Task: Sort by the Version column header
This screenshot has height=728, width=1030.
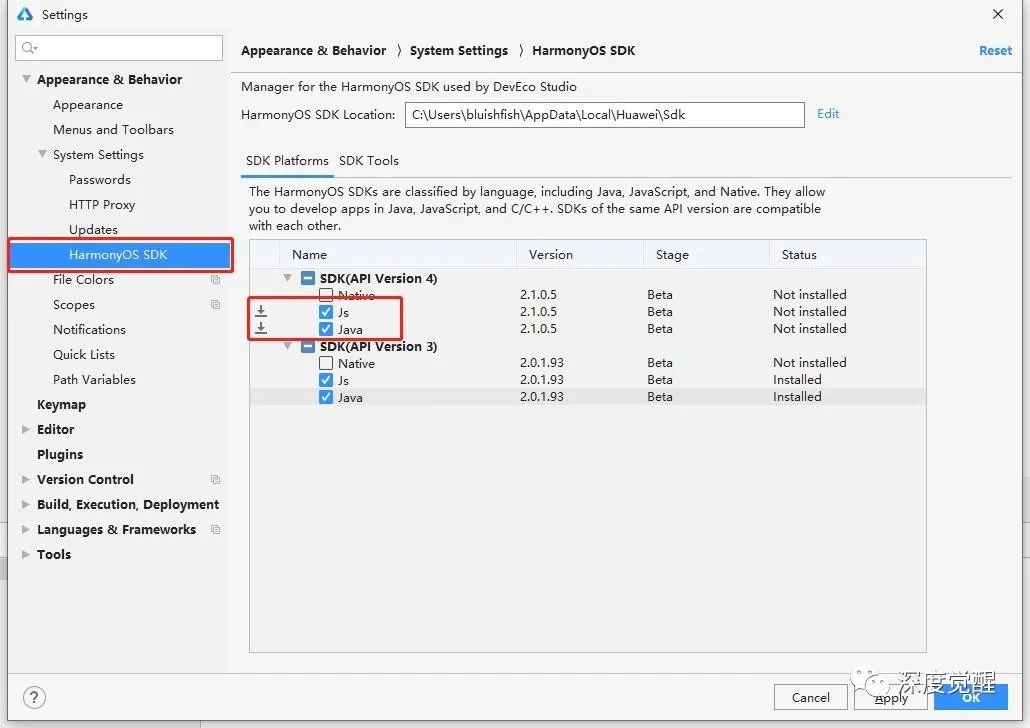Action: click(580, 254)
